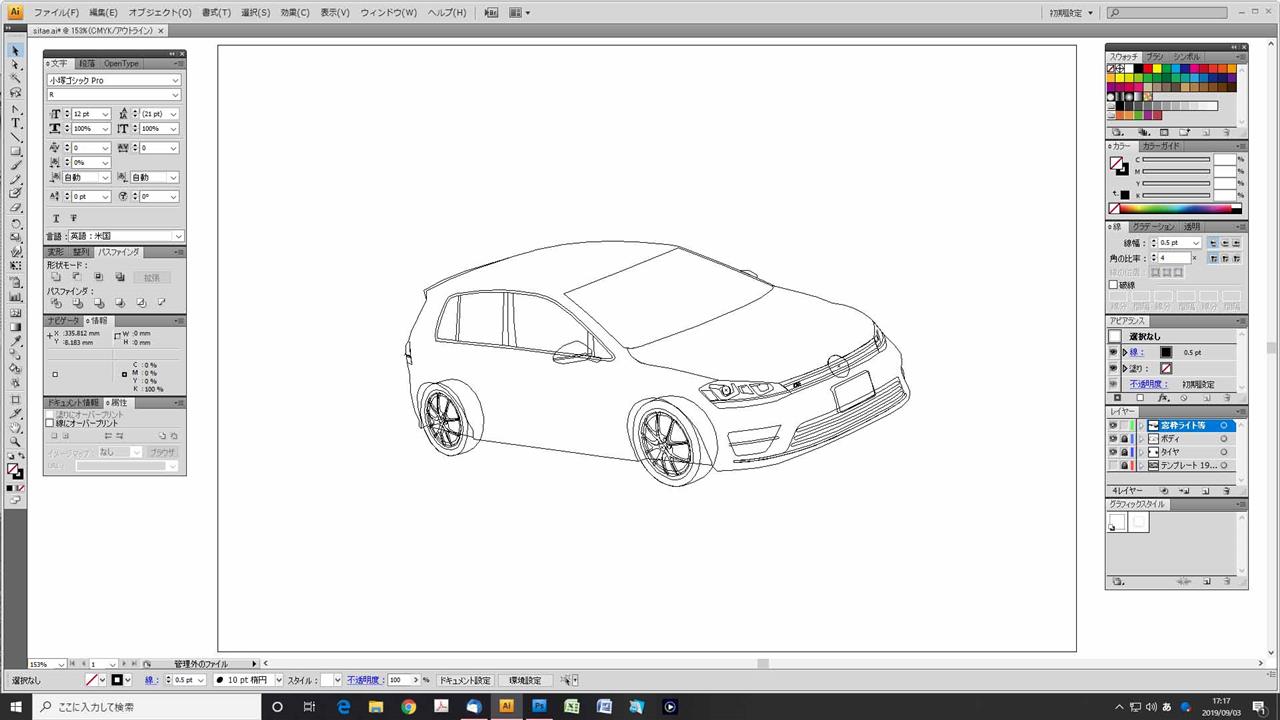Select the Rotate tool
This screenshot has height=720, width=1280.
tap(16, 223)
